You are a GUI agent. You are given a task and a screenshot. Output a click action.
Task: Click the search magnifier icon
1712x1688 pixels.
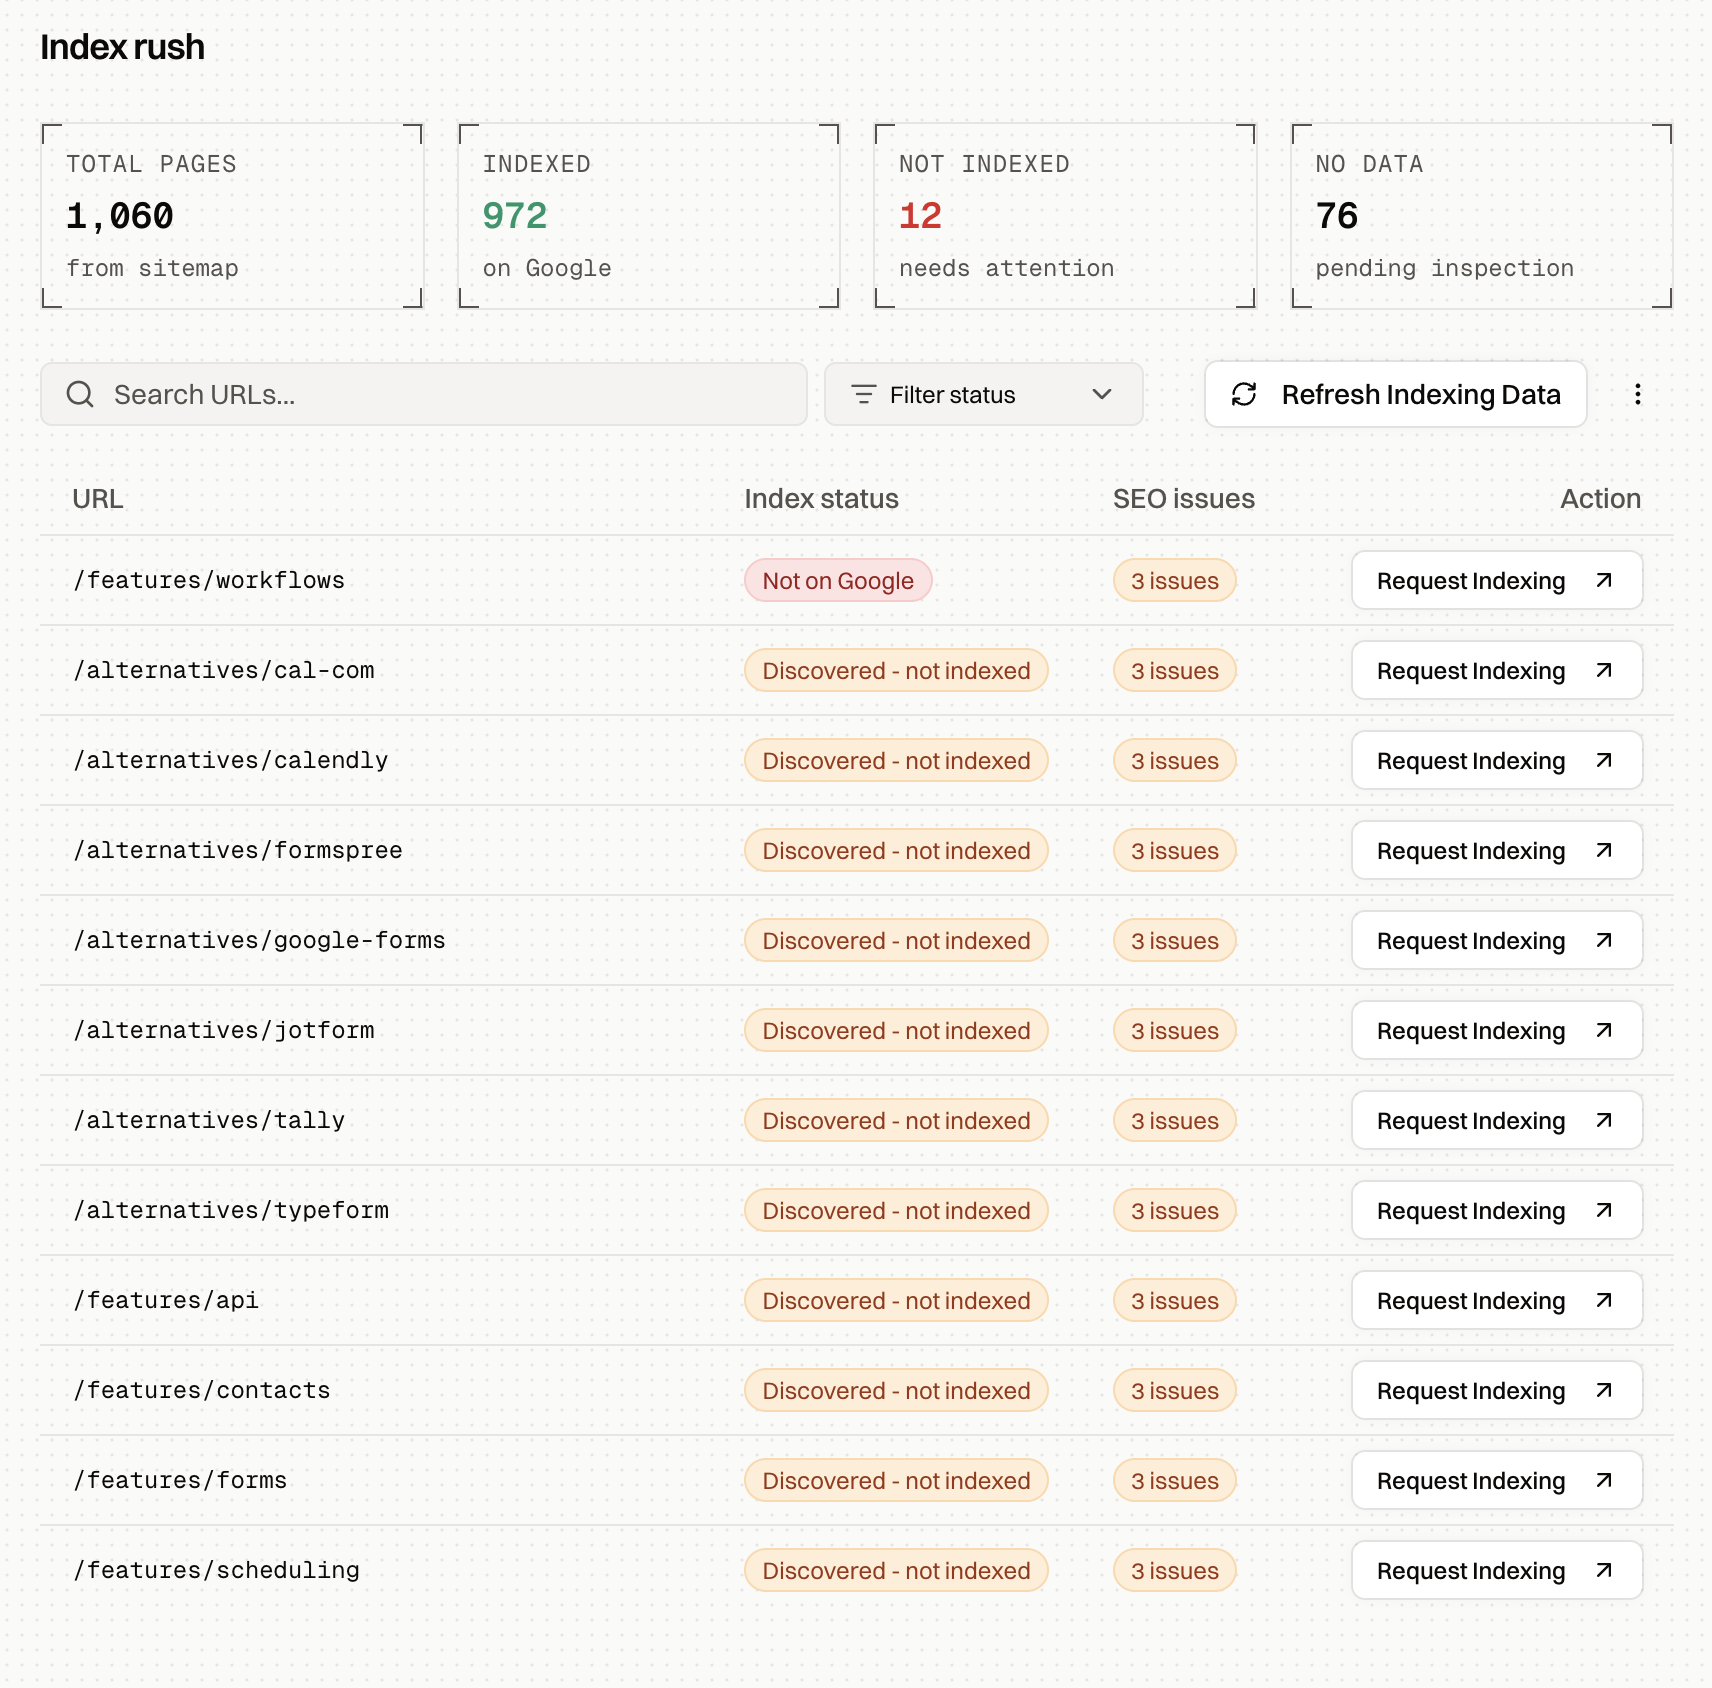[x=80, y=394]
